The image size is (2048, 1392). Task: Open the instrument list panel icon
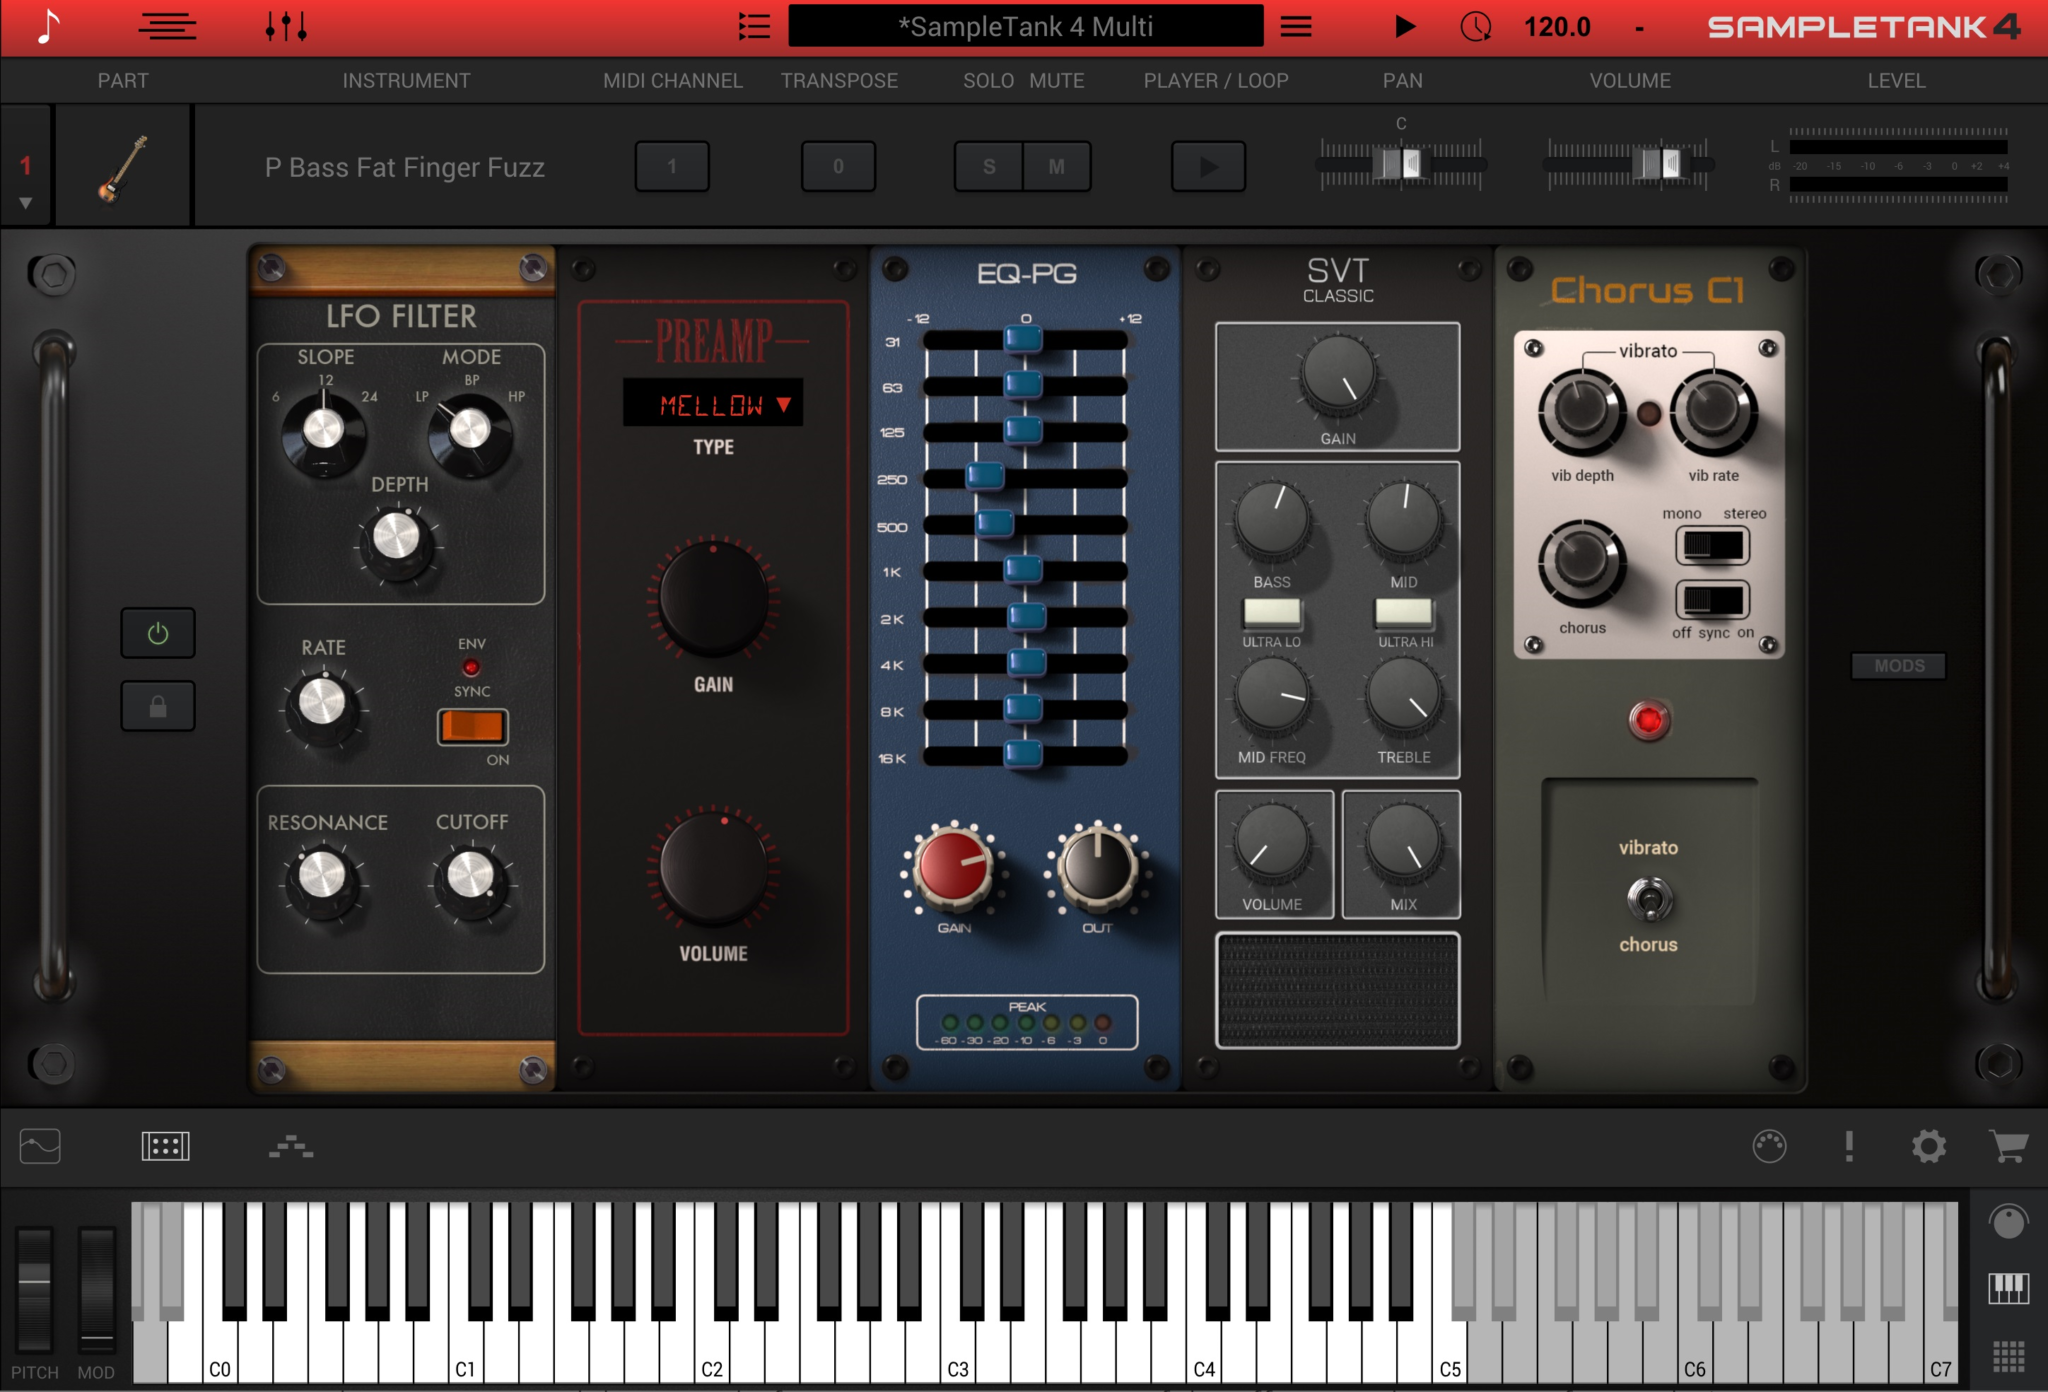click(755, 27)
